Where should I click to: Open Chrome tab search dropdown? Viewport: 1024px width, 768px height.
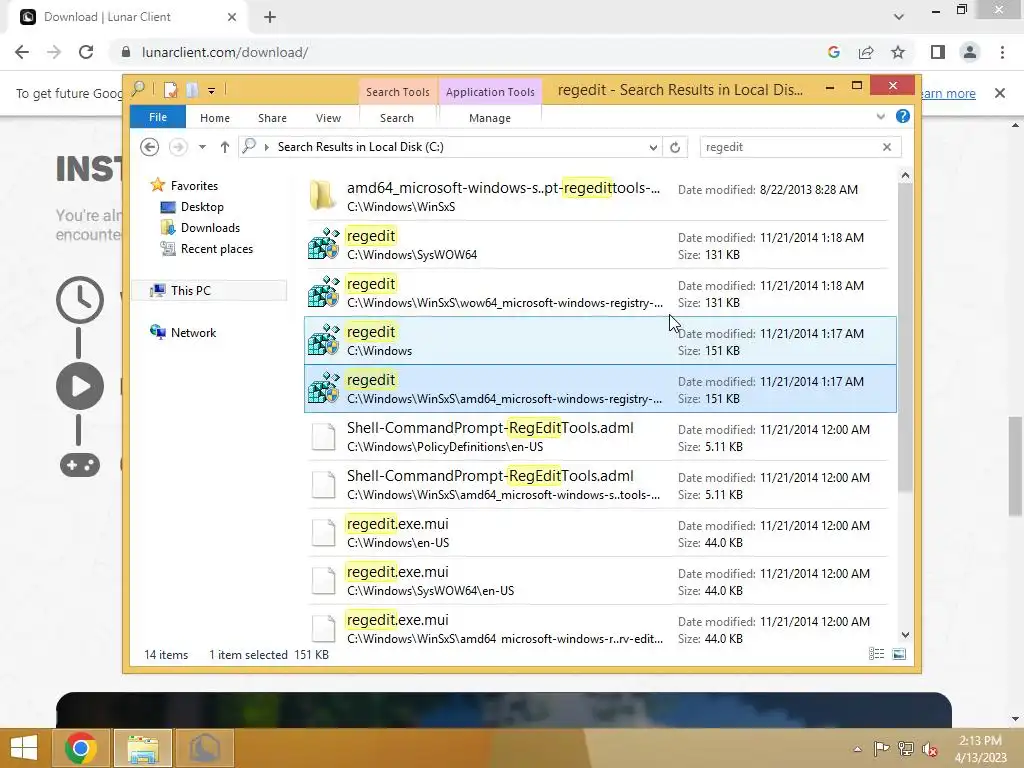(899, 17)
